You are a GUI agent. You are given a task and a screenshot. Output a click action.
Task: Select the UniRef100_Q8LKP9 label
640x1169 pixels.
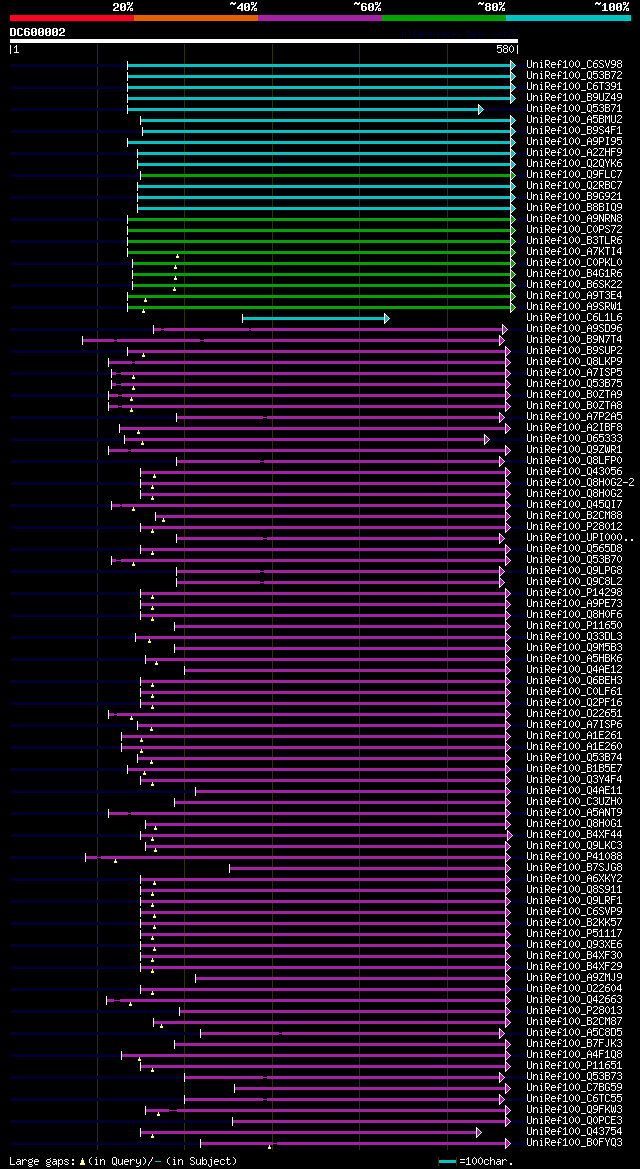click(x=574, y=362)
